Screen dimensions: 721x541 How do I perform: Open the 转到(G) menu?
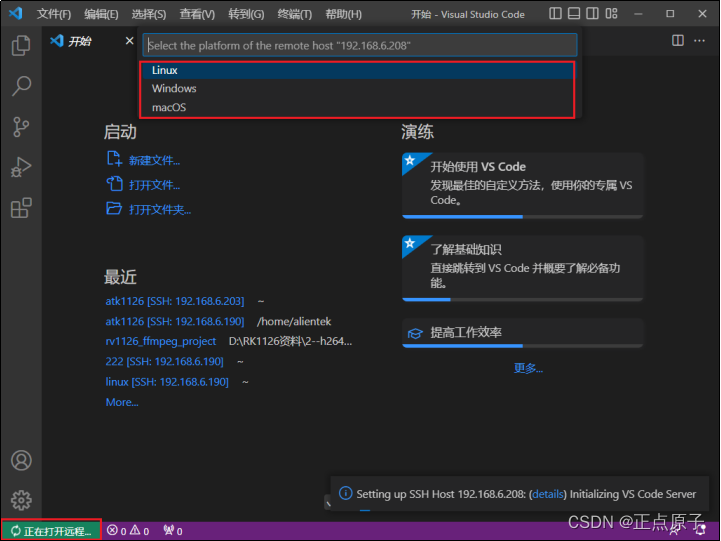click(x=246, y=14)
